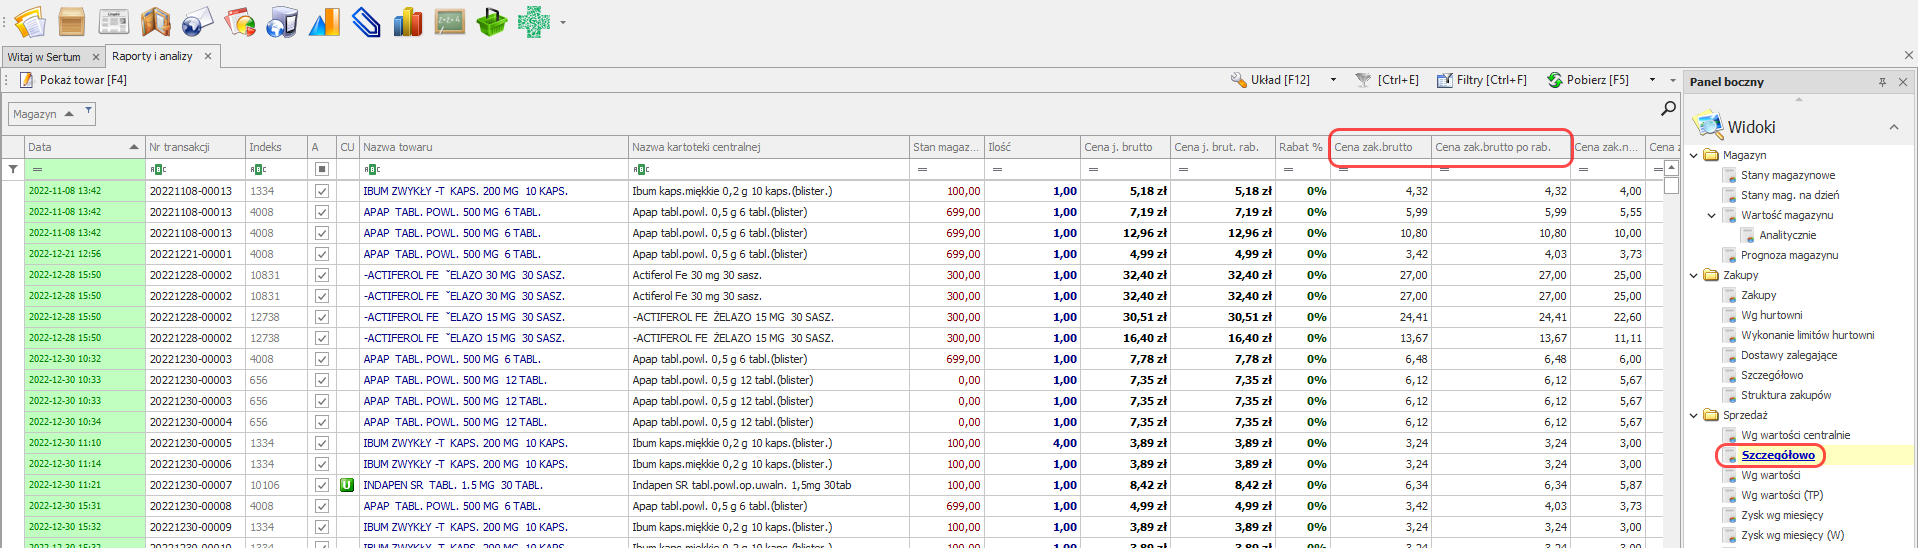This screenshot has width=1918, height=548.
Task: Collapse the Zakupy folder in the tree
Action: click(1694, 275)
